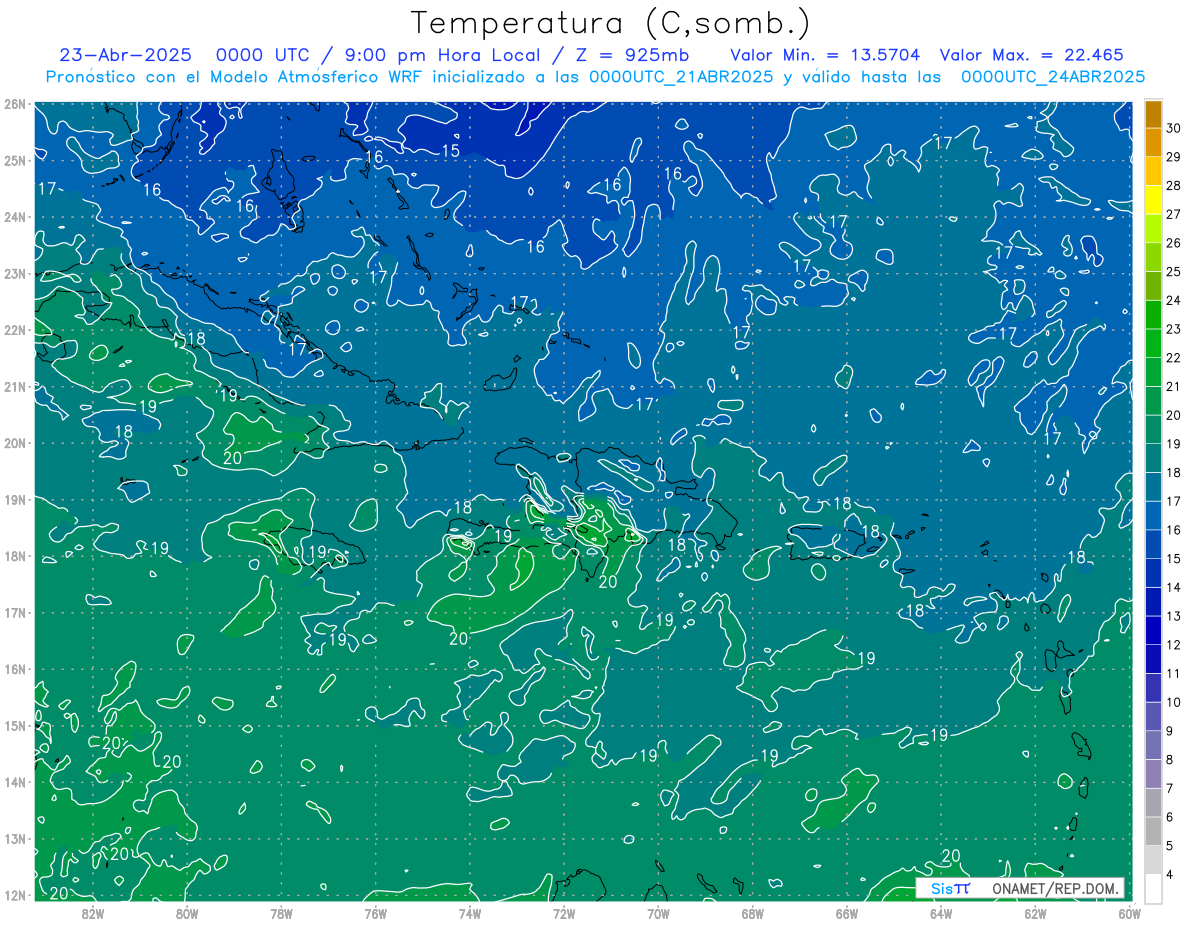
Task: Click the 82W longitude axis label
Action: (92, 914)
